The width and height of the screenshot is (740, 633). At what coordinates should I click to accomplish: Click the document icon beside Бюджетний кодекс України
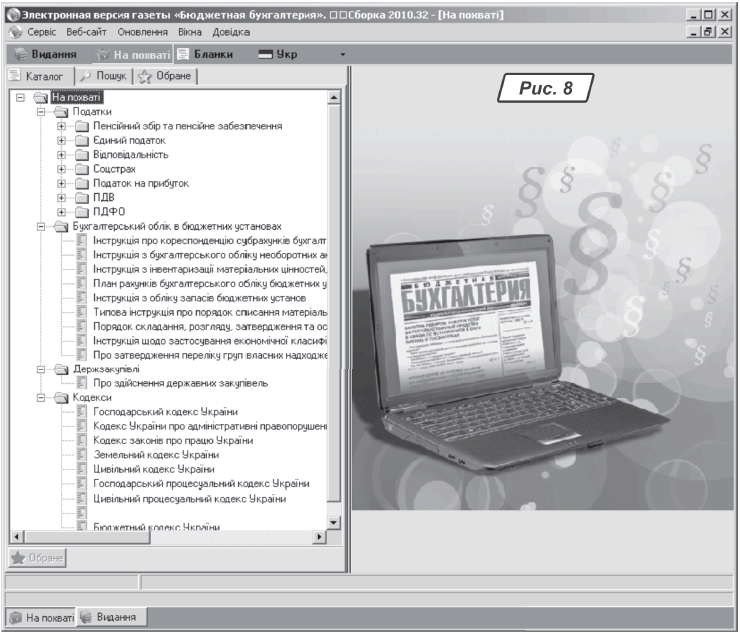[x=82, y=526]
